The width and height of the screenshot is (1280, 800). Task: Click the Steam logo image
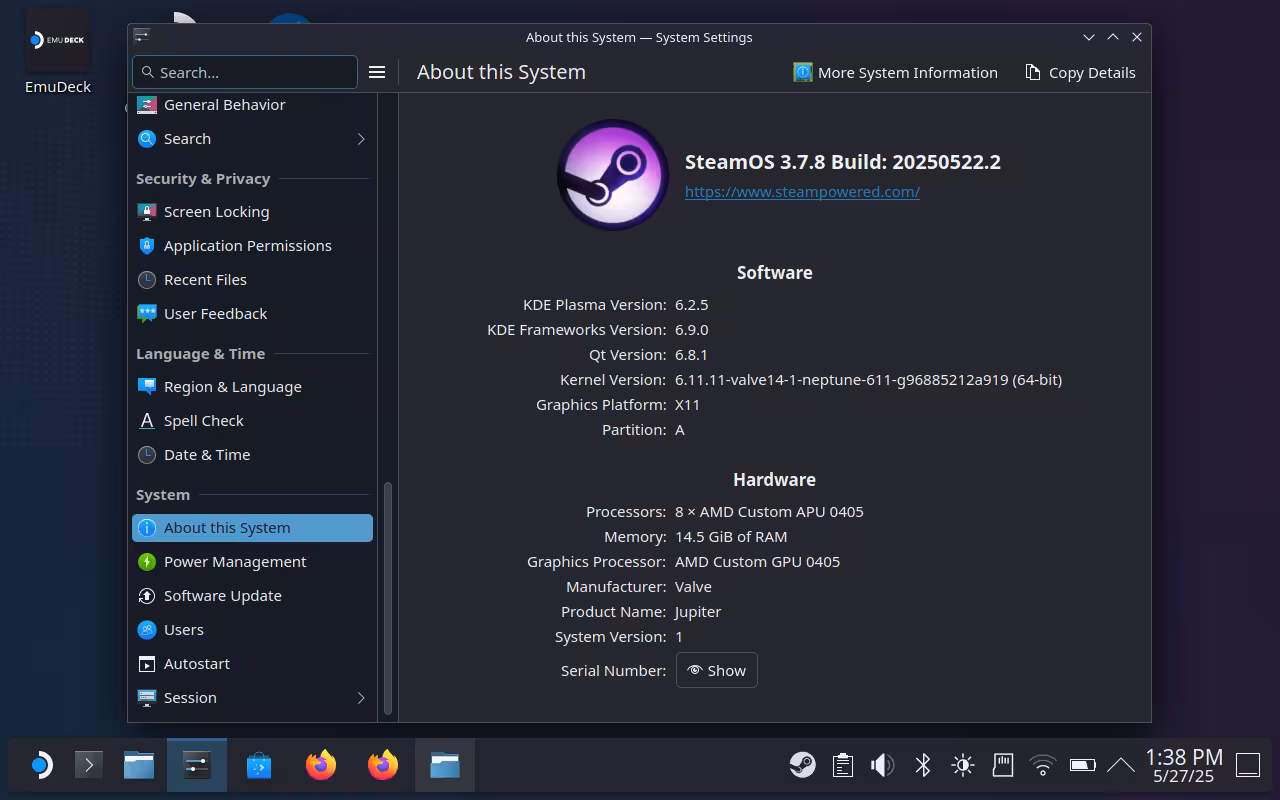coord(613,176)
